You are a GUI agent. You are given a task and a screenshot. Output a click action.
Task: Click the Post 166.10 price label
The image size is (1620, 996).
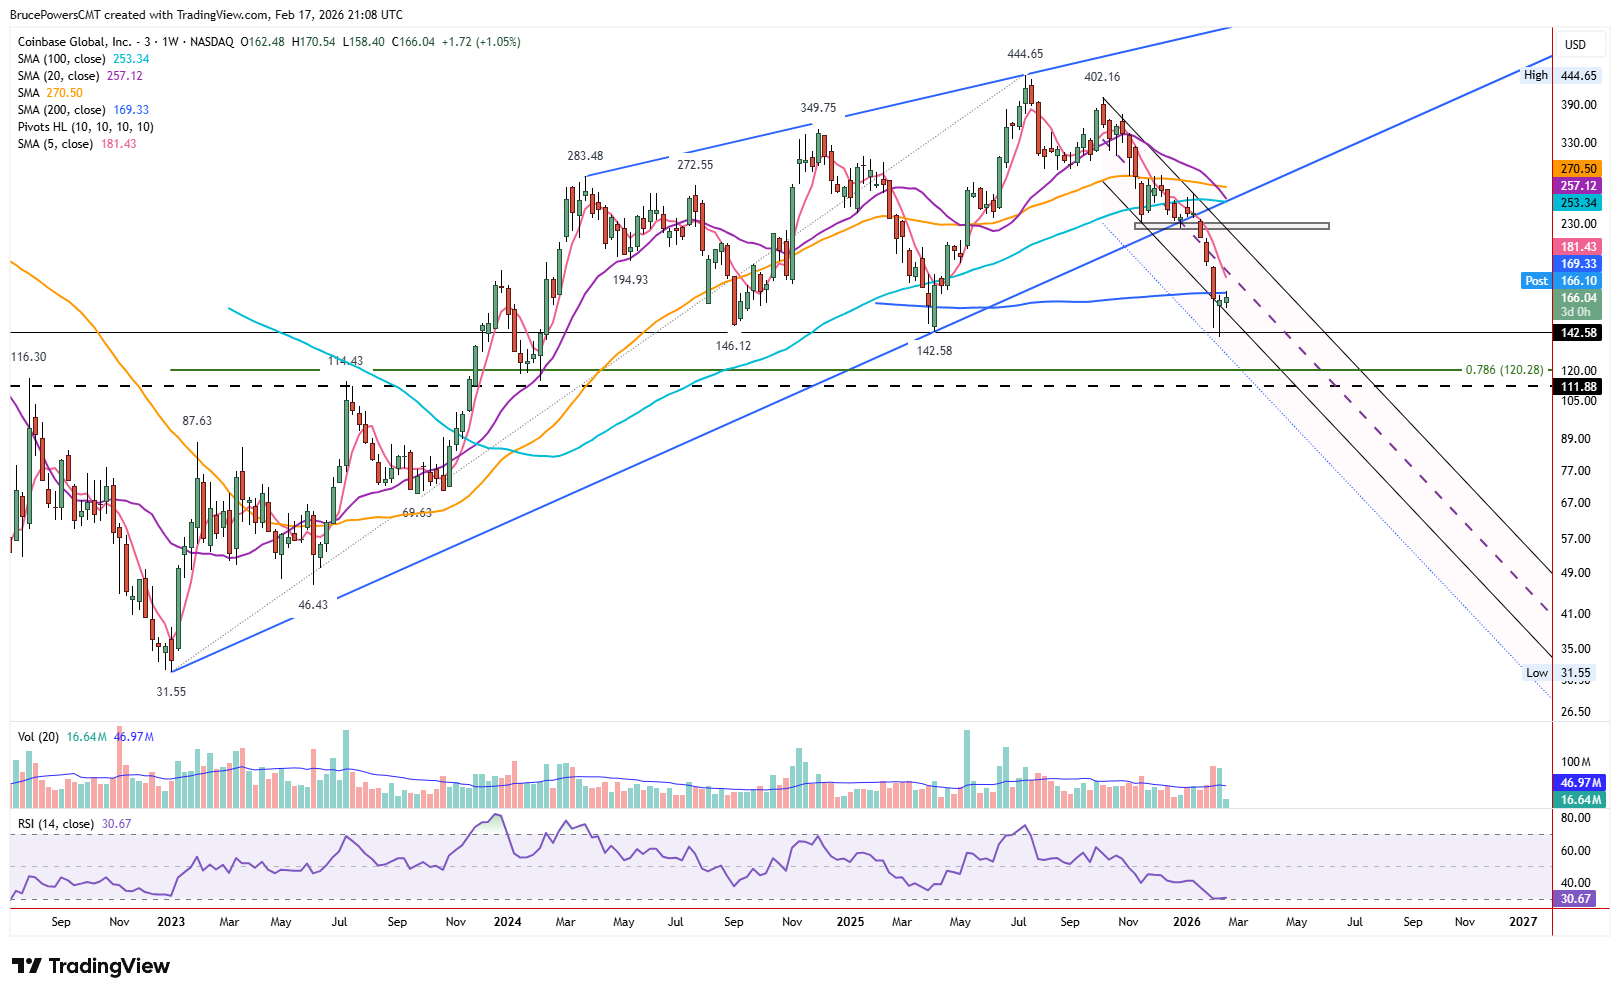coord(1562,281)
